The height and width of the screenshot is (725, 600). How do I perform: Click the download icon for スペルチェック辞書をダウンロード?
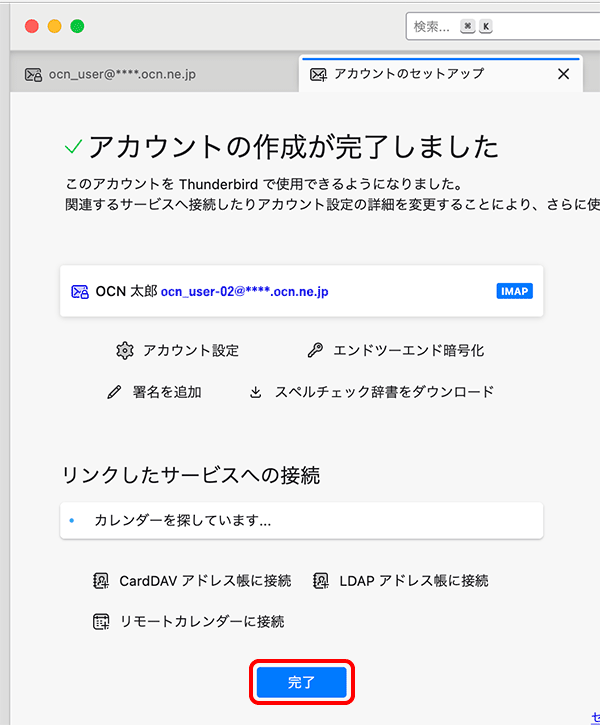[256, 392]
